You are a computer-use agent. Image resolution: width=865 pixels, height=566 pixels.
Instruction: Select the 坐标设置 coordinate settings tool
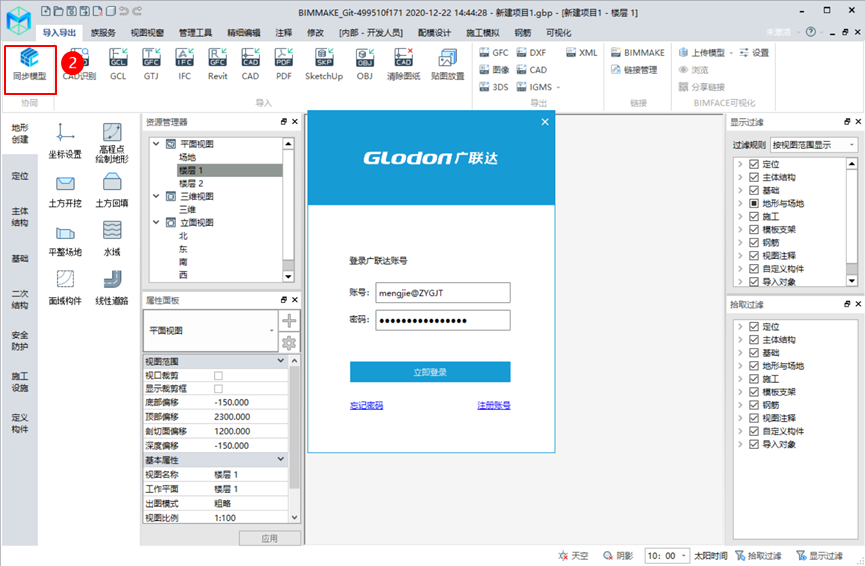(65, 141)
